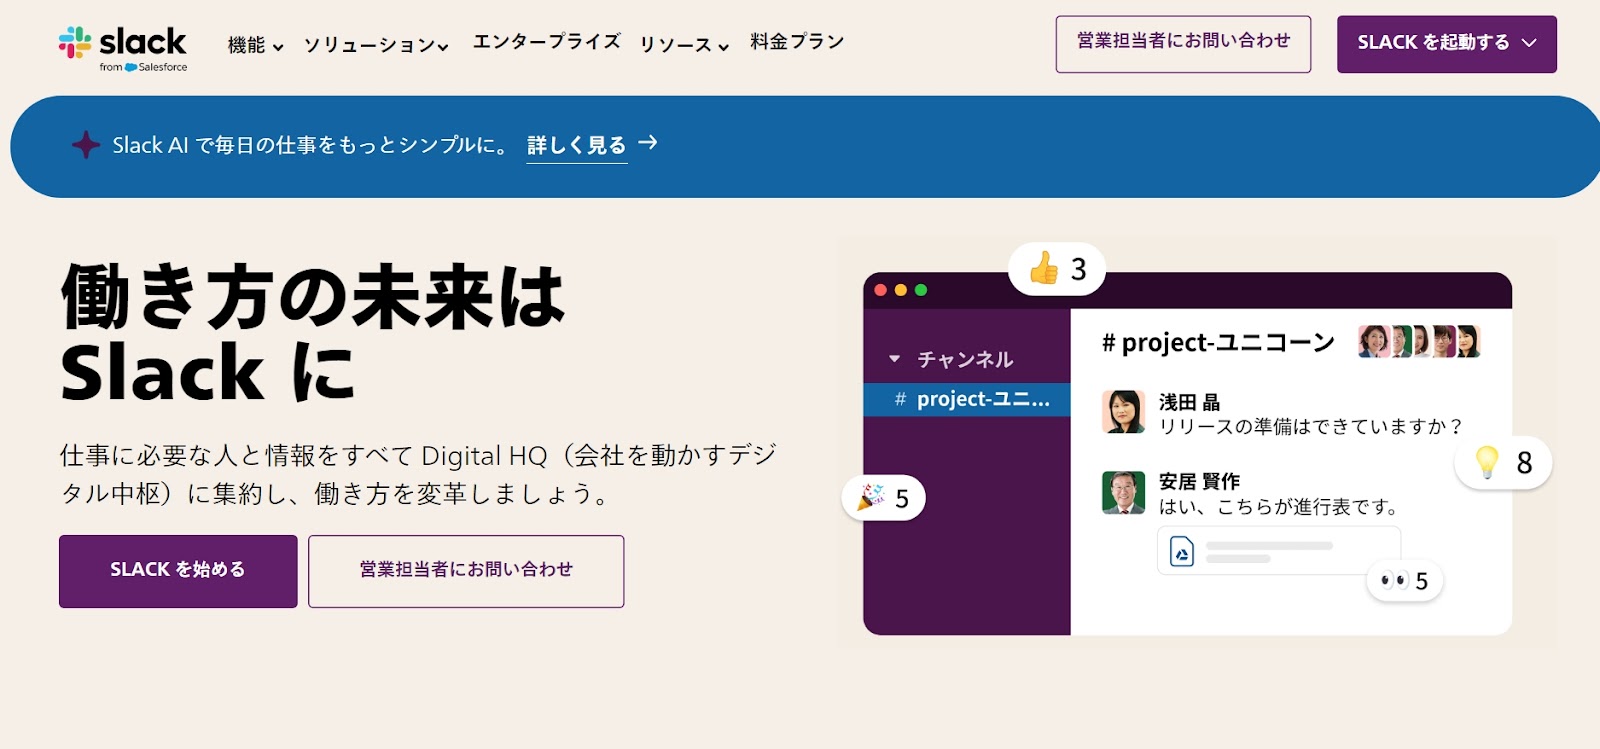Go to the エンタープライズ page
Viewport: 1600px width, 749px height.
coord(546,41)
